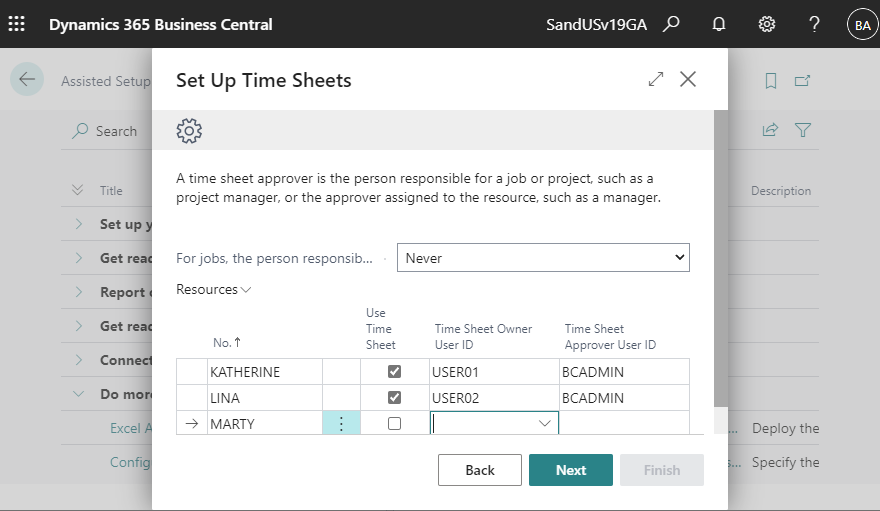Click Dynamics 365 Business Central title
The image size is (880, 511).
point(161,25)
